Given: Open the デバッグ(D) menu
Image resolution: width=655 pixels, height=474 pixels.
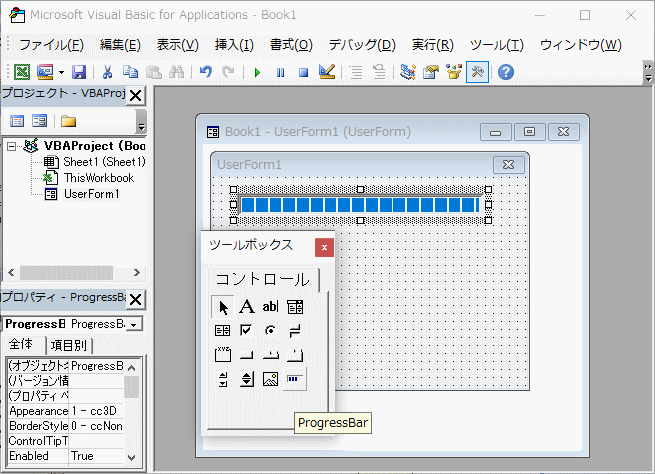Looking at the screenshot, I should [x=362, y=45].
